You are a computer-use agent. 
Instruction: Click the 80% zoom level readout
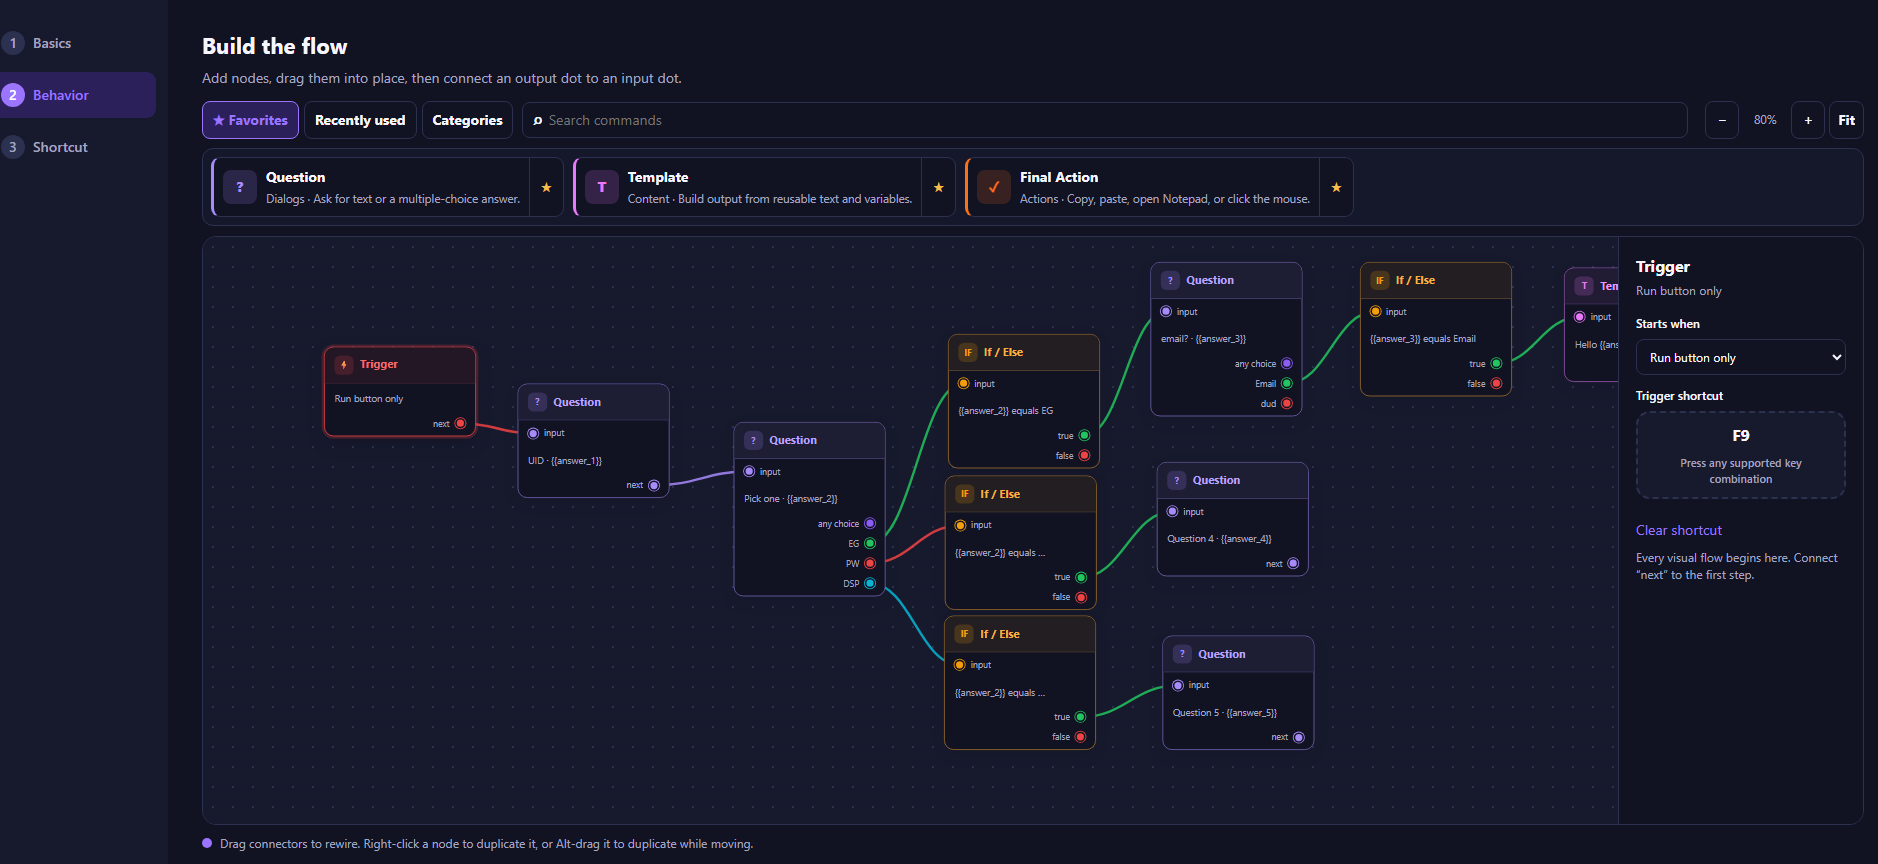pos(1765,120)
